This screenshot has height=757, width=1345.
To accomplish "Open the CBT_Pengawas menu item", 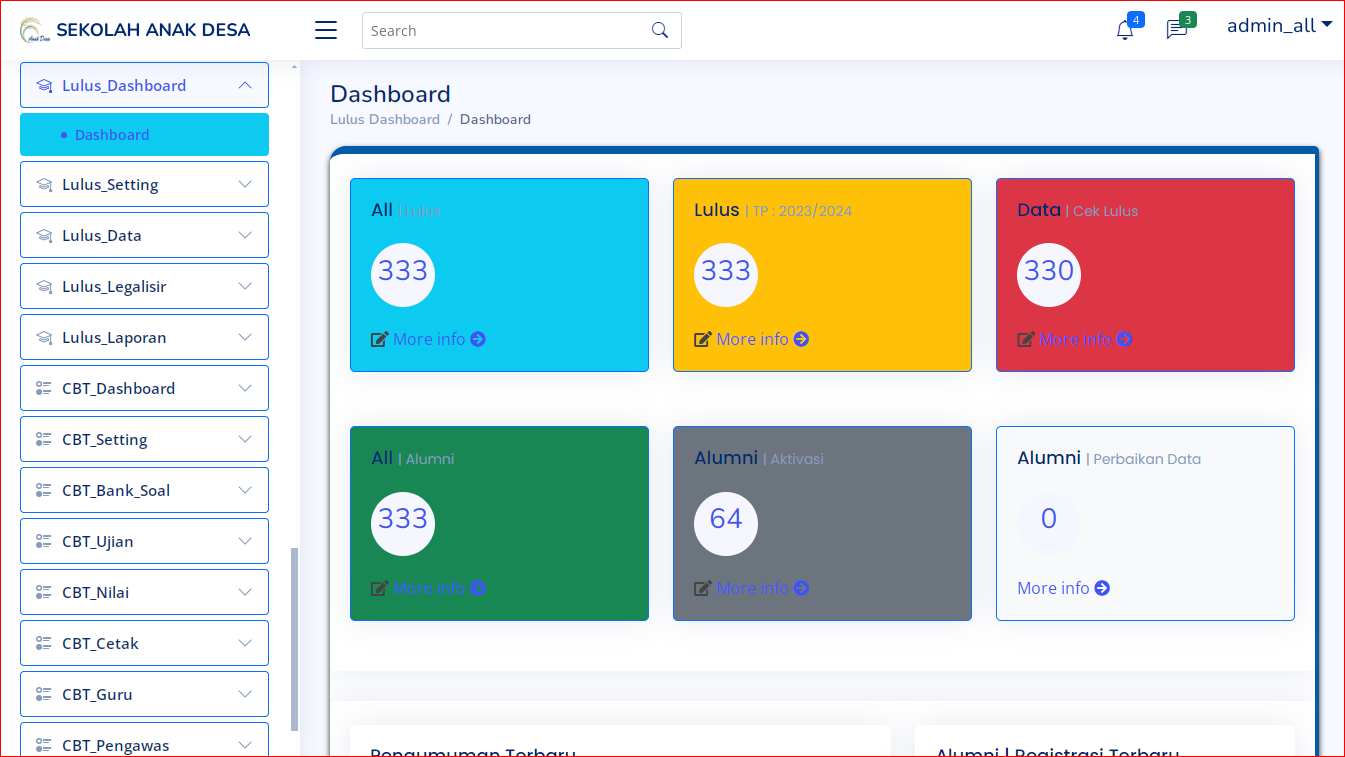I will pos(144,740).
